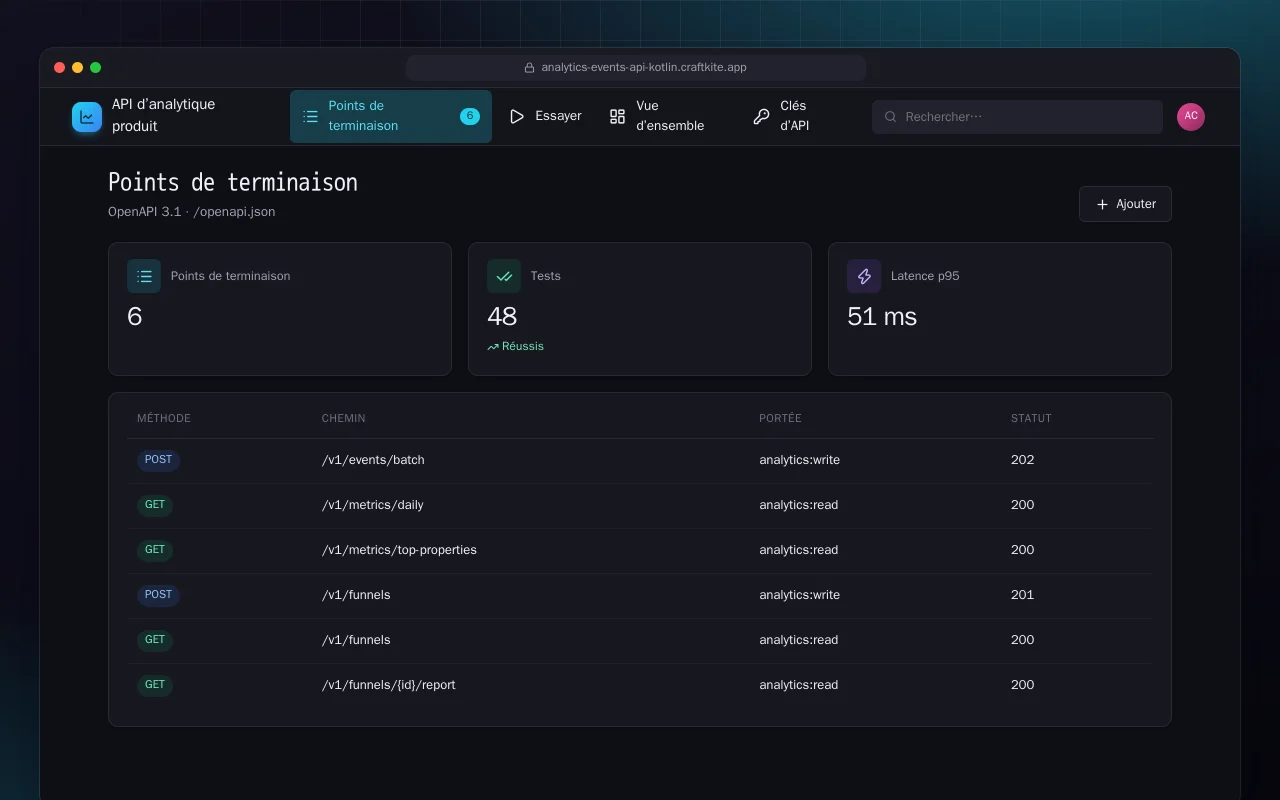Click the key icon for Clés d'API
Screen dimensions: 1280x800
[762, 117]
